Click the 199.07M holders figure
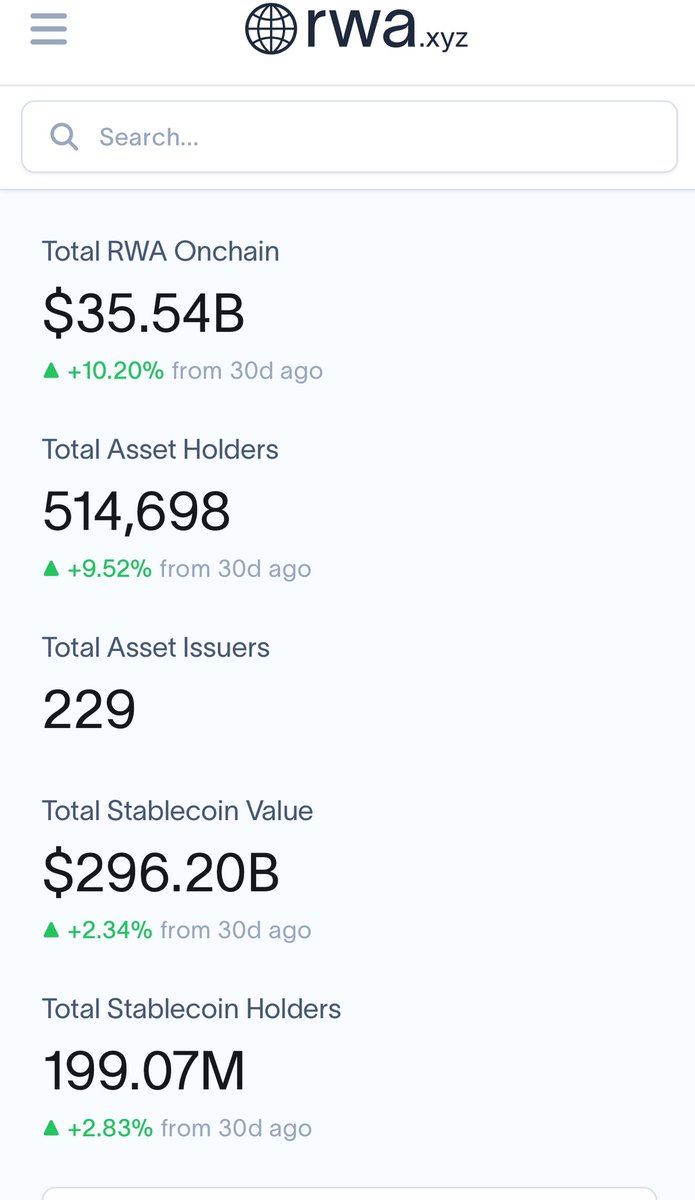The height and width of the screenshot is (1200, 695). 143,1071
